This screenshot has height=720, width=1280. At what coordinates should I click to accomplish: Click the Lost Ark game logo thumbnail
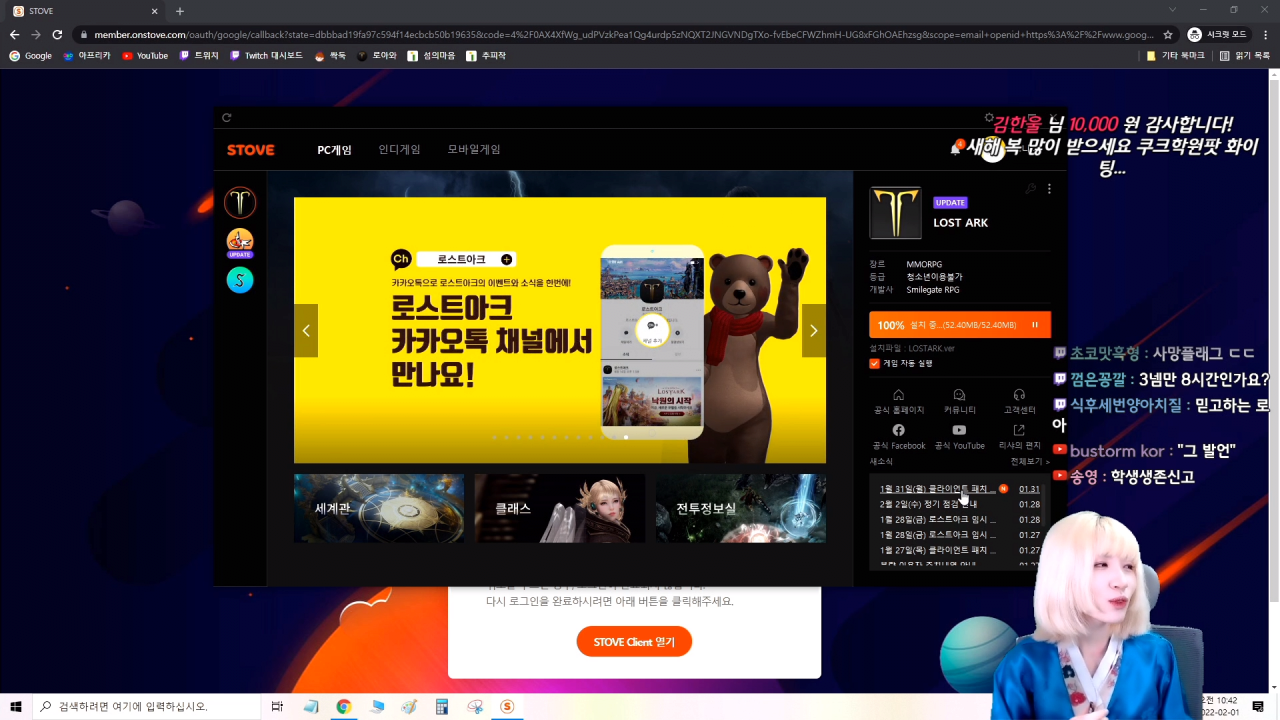click(x=895, y=213)
